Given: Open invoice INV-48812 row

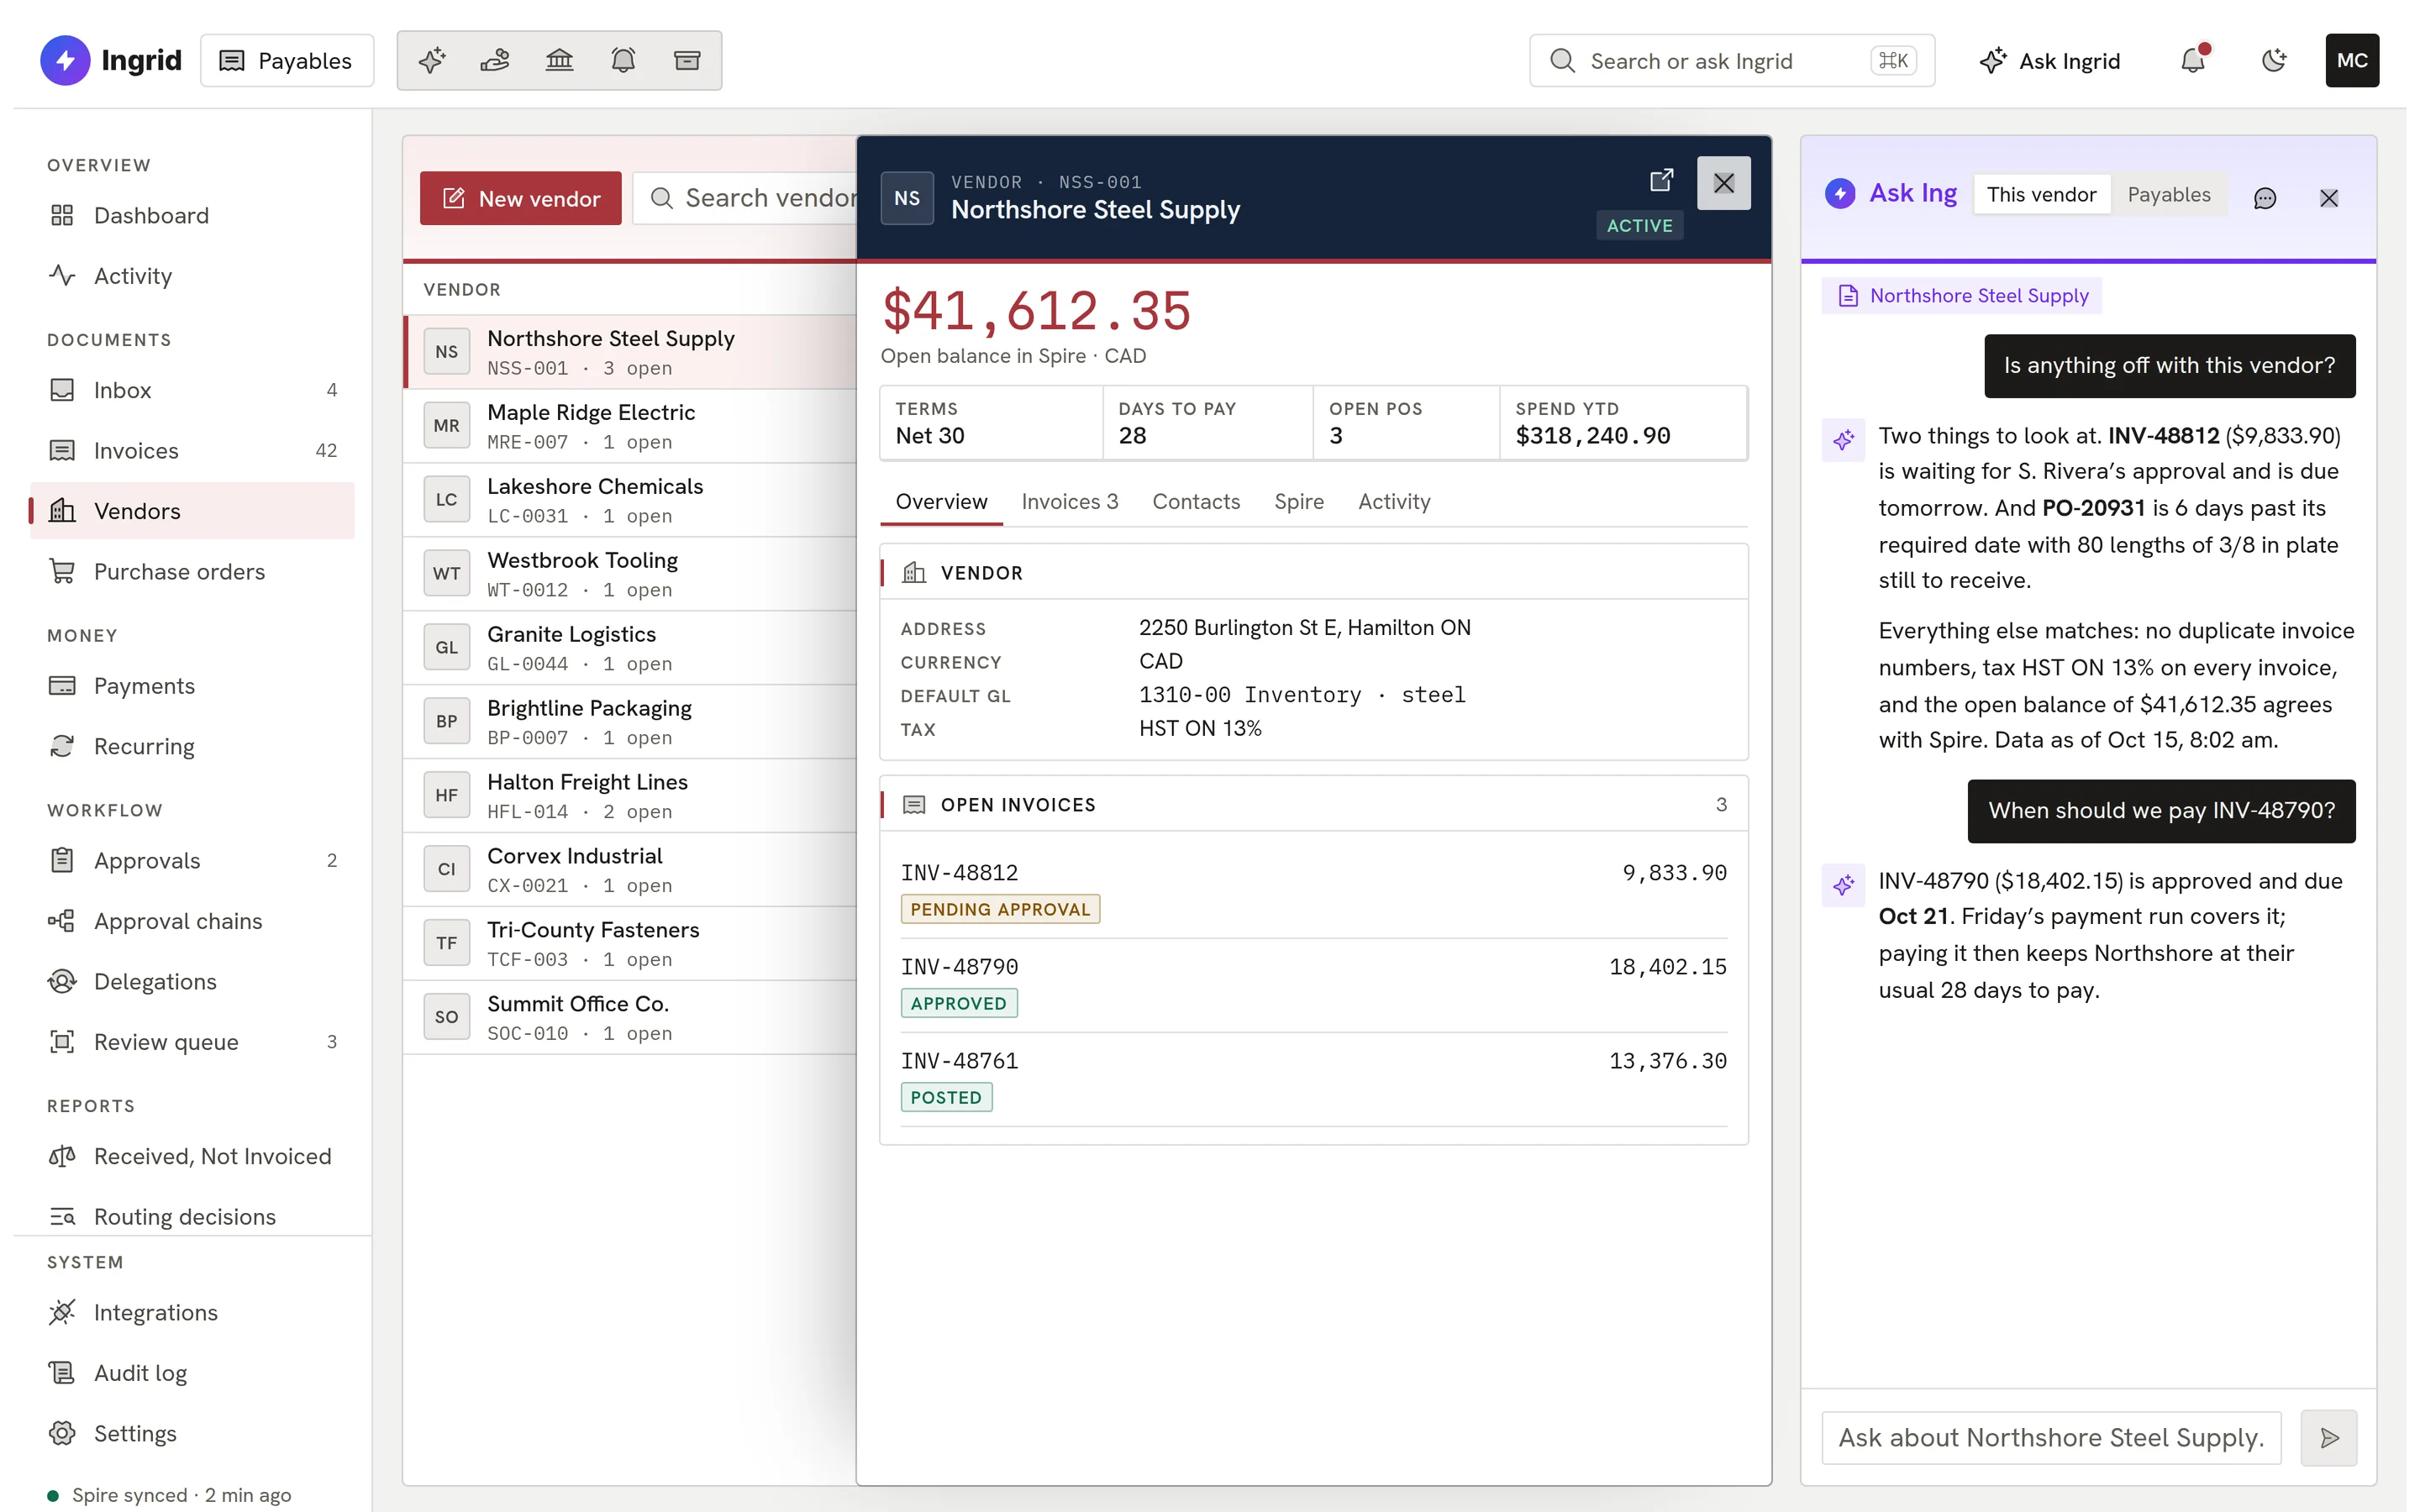Looking at the screenshot, I should (x=1314, y=890).
